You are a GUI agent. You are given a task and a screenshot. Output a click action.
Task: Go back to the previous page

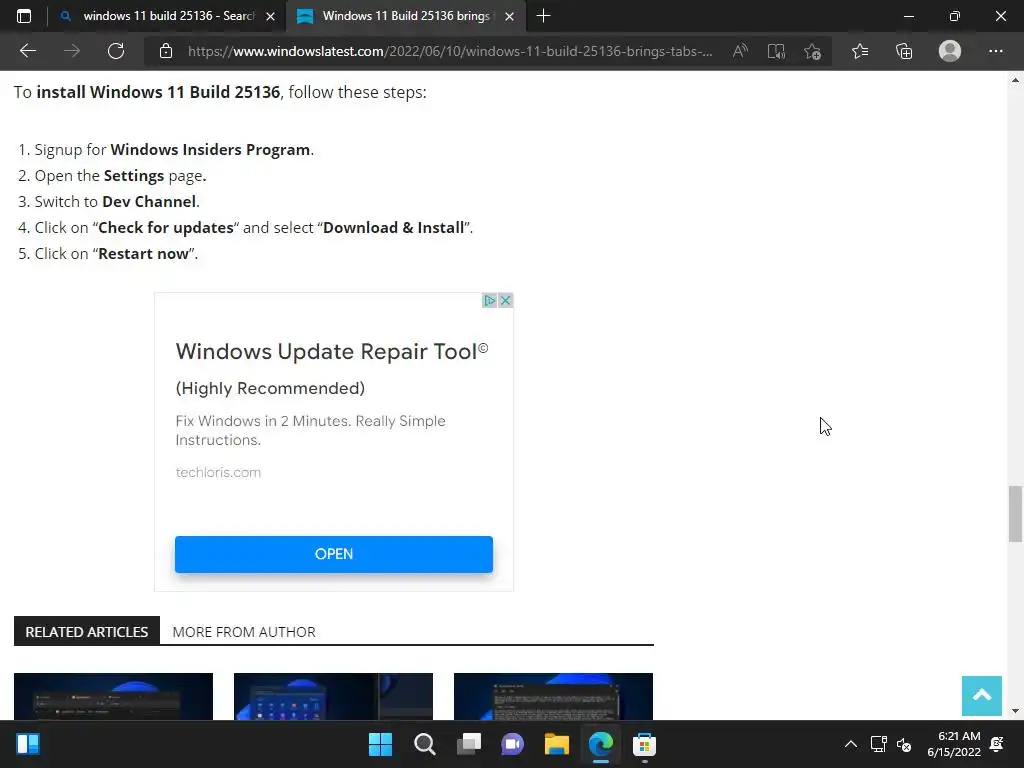27,51
